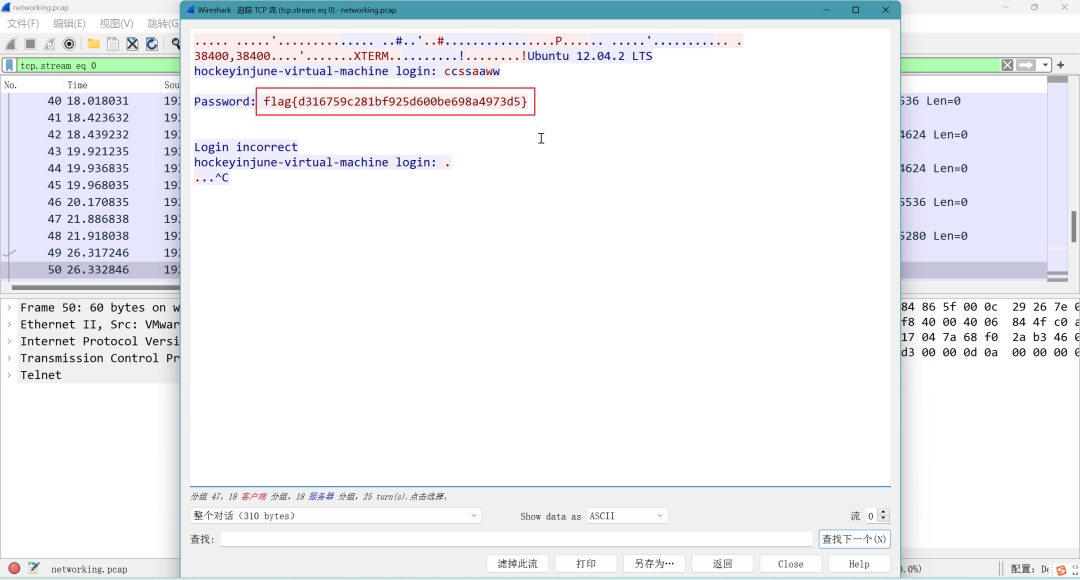Select packet row 47 at 21.886838
The width and height of the screenshot is (1080, 580).
(90, 219)
